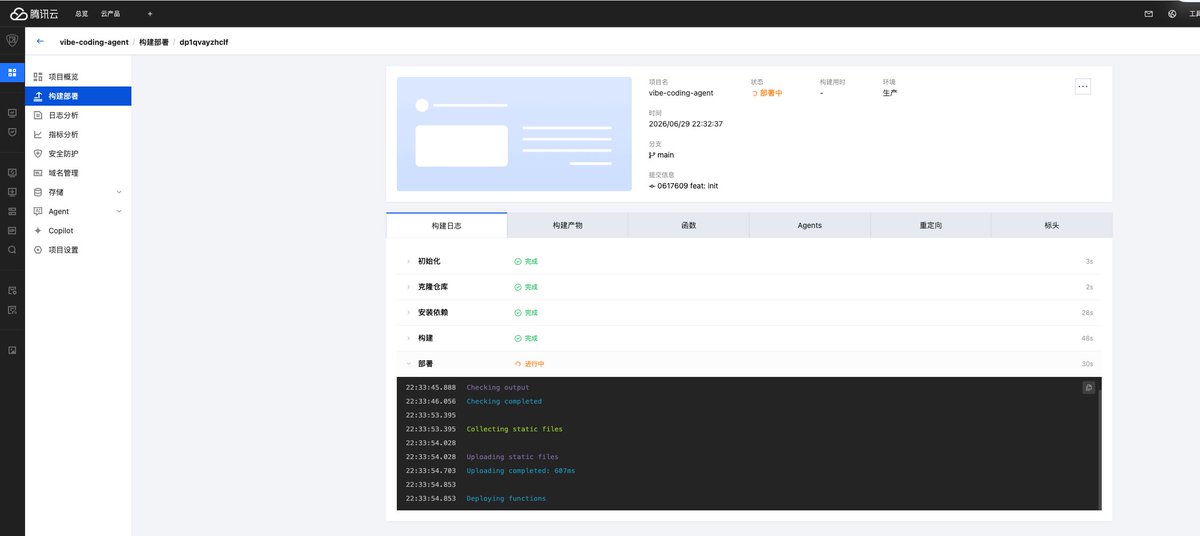Open 域名管理 in sidebar
The width and height of the screenshot is (1200, 536).
tap(78, 173)
